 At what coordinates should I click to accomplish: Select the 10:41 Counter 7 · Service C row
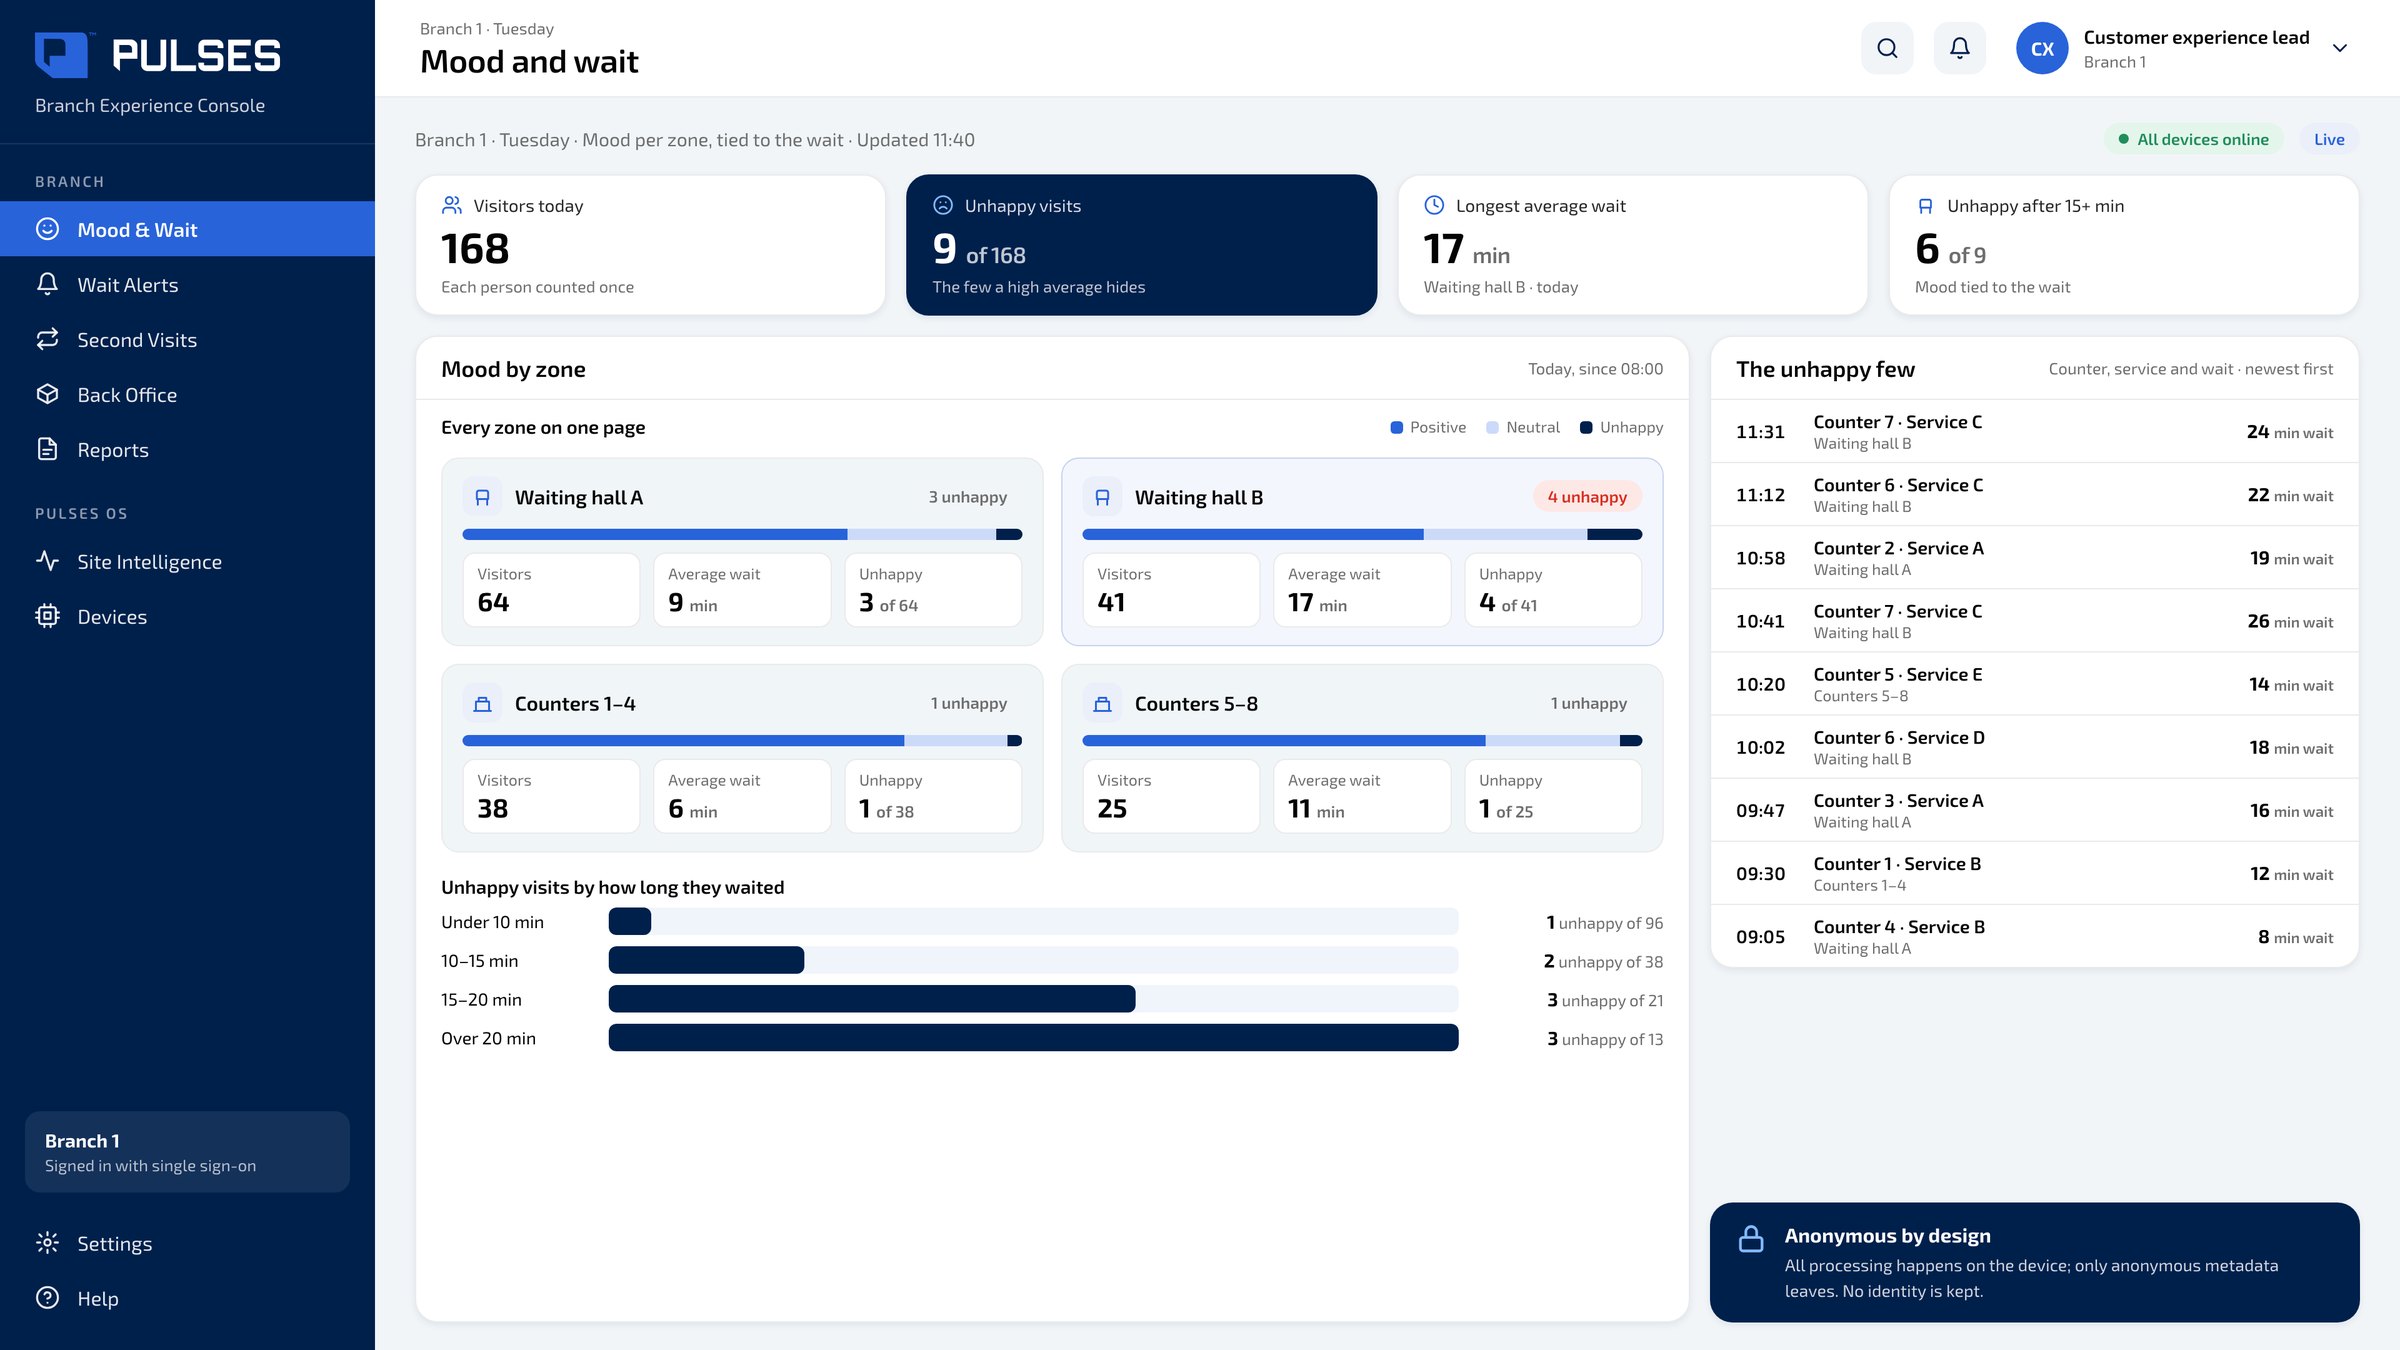point(2034,620)
